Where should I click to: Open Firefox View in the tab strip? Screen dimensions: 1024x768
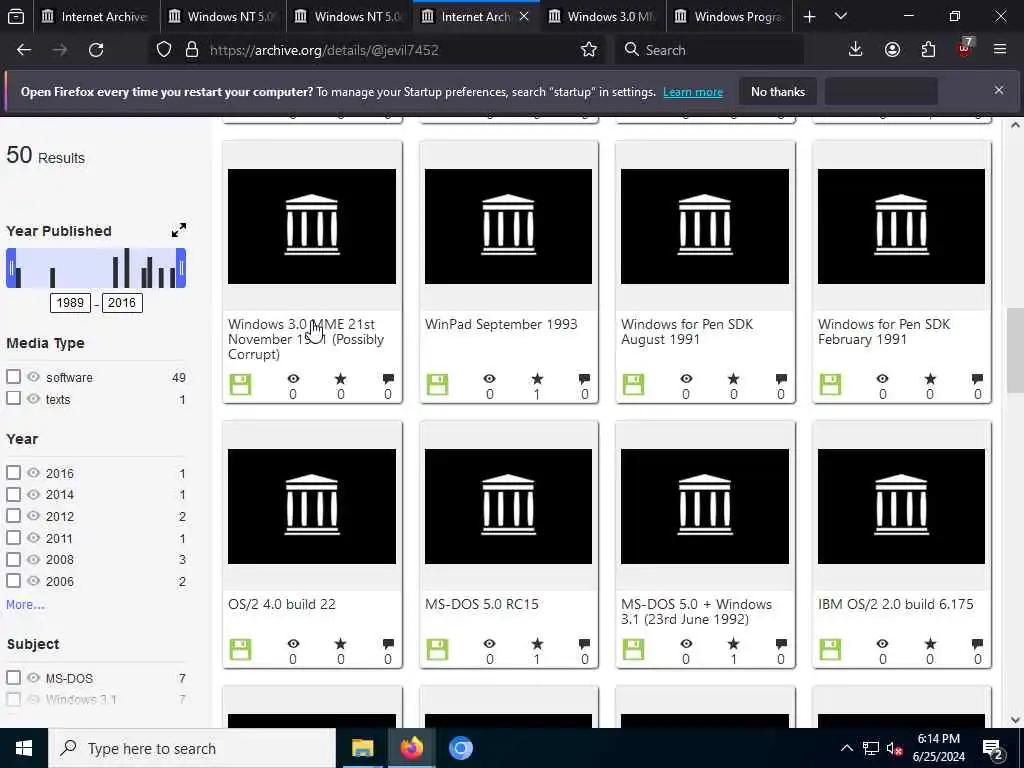click(x=16, y=16)
